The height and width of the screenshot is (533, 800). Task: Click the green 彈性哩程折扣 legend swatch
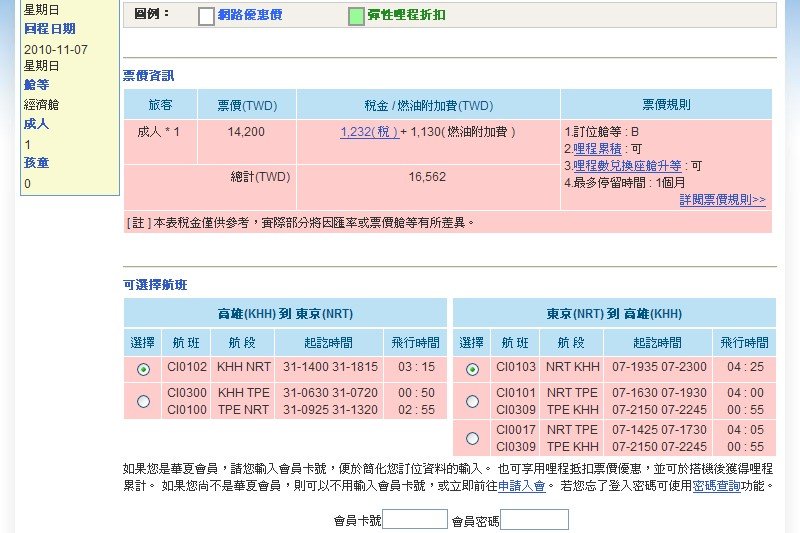click(x=356, y=16)
